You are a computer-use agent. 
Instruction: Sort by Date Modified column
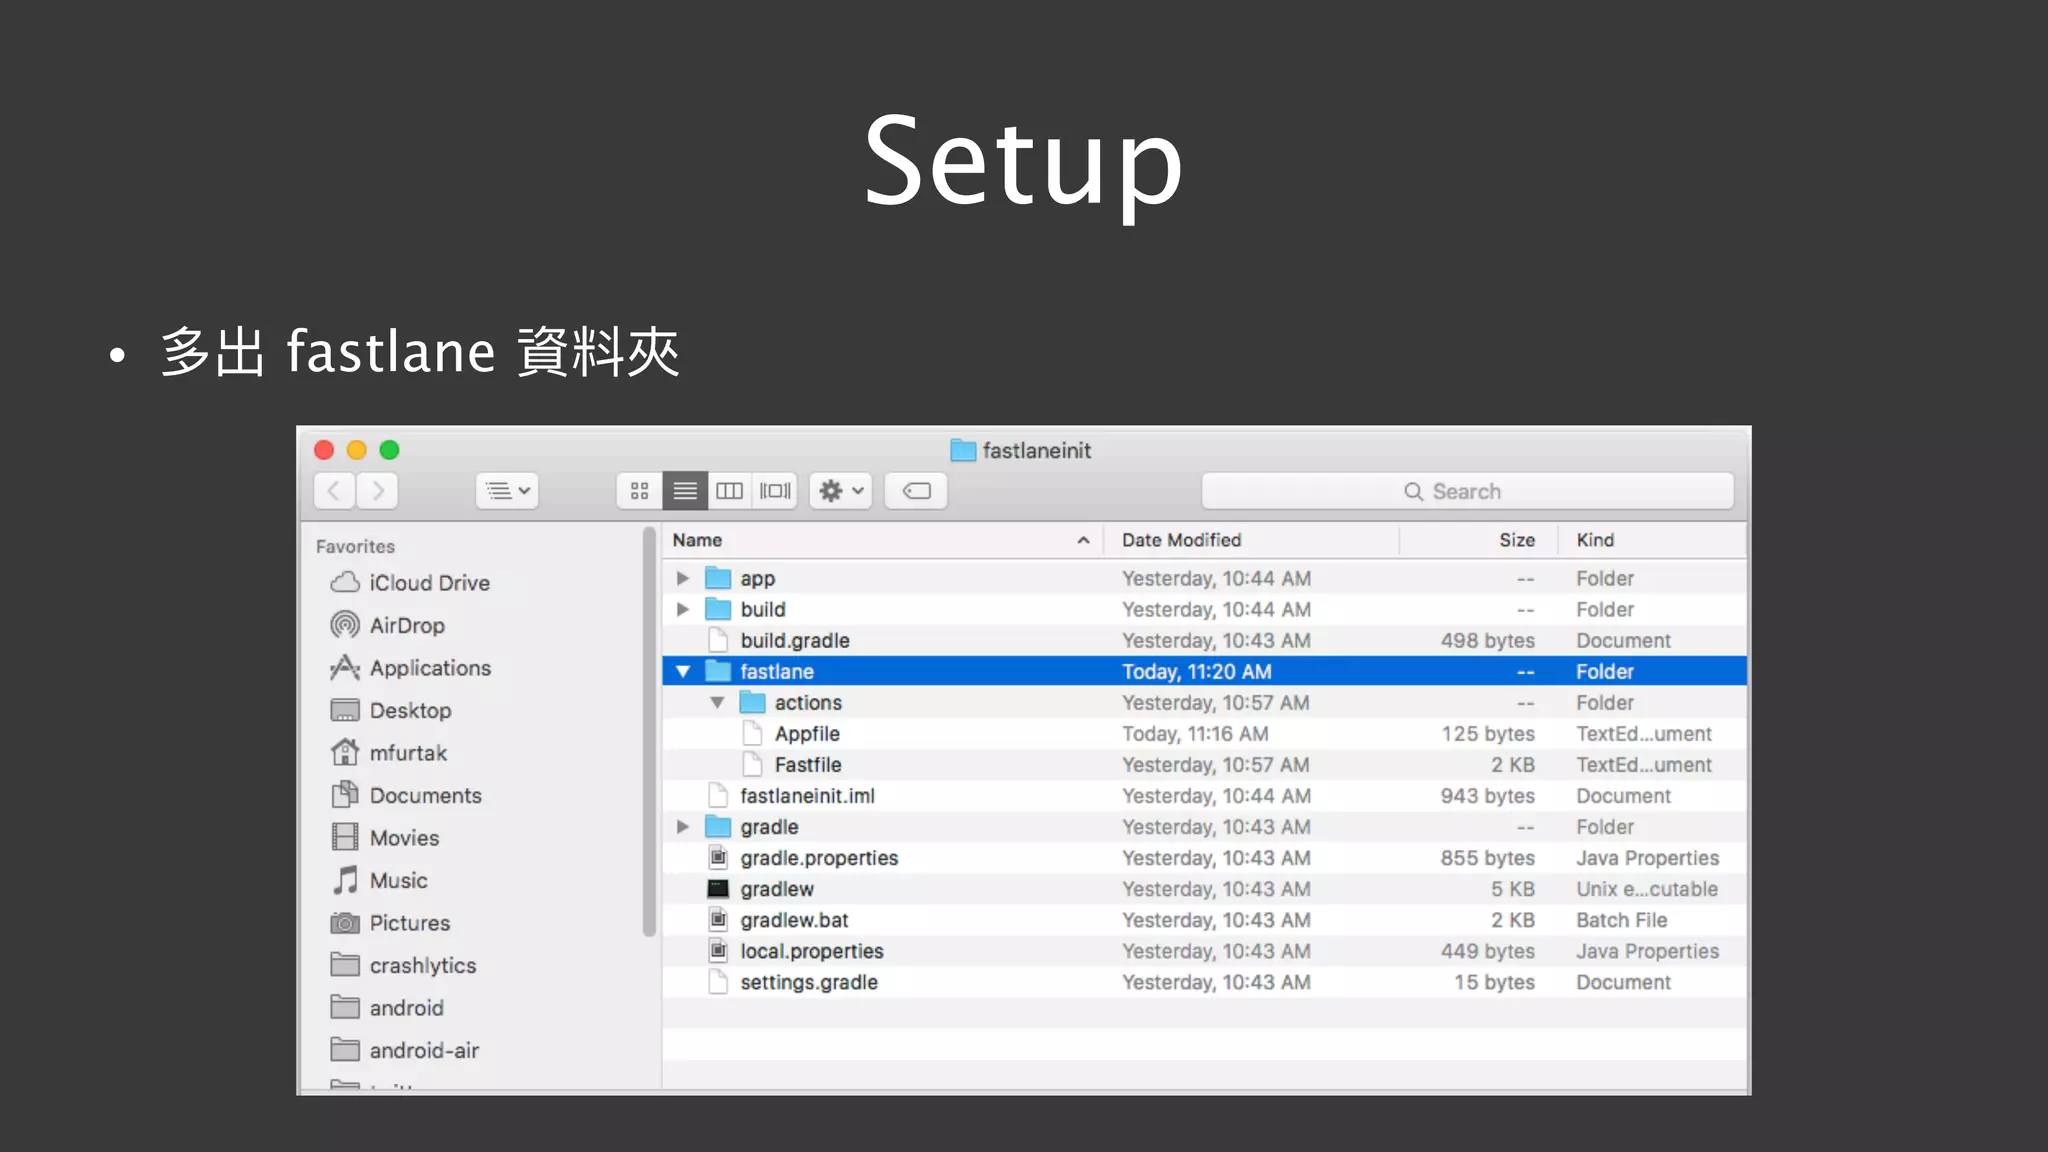pyautogui.click(x=1250, y=540)
